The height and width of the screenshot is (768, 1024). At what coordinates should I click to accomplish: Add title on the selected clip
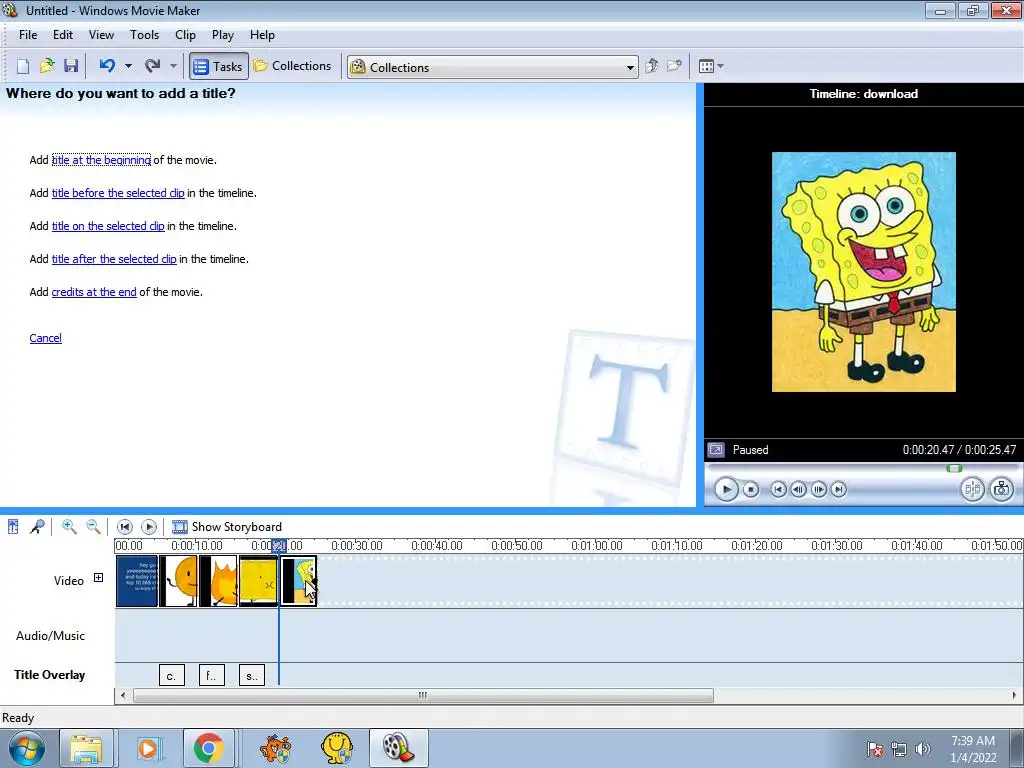[x=108, y=226]
